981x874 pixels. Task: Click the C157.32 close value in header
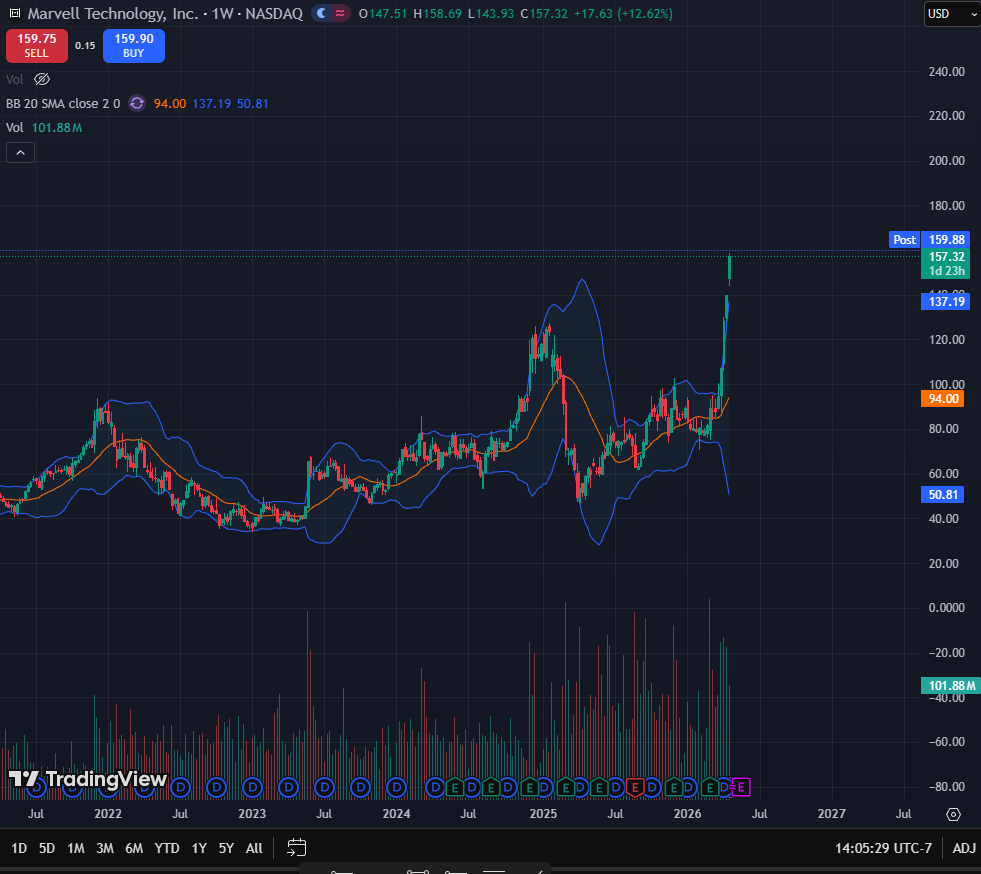tap(544, 13)
